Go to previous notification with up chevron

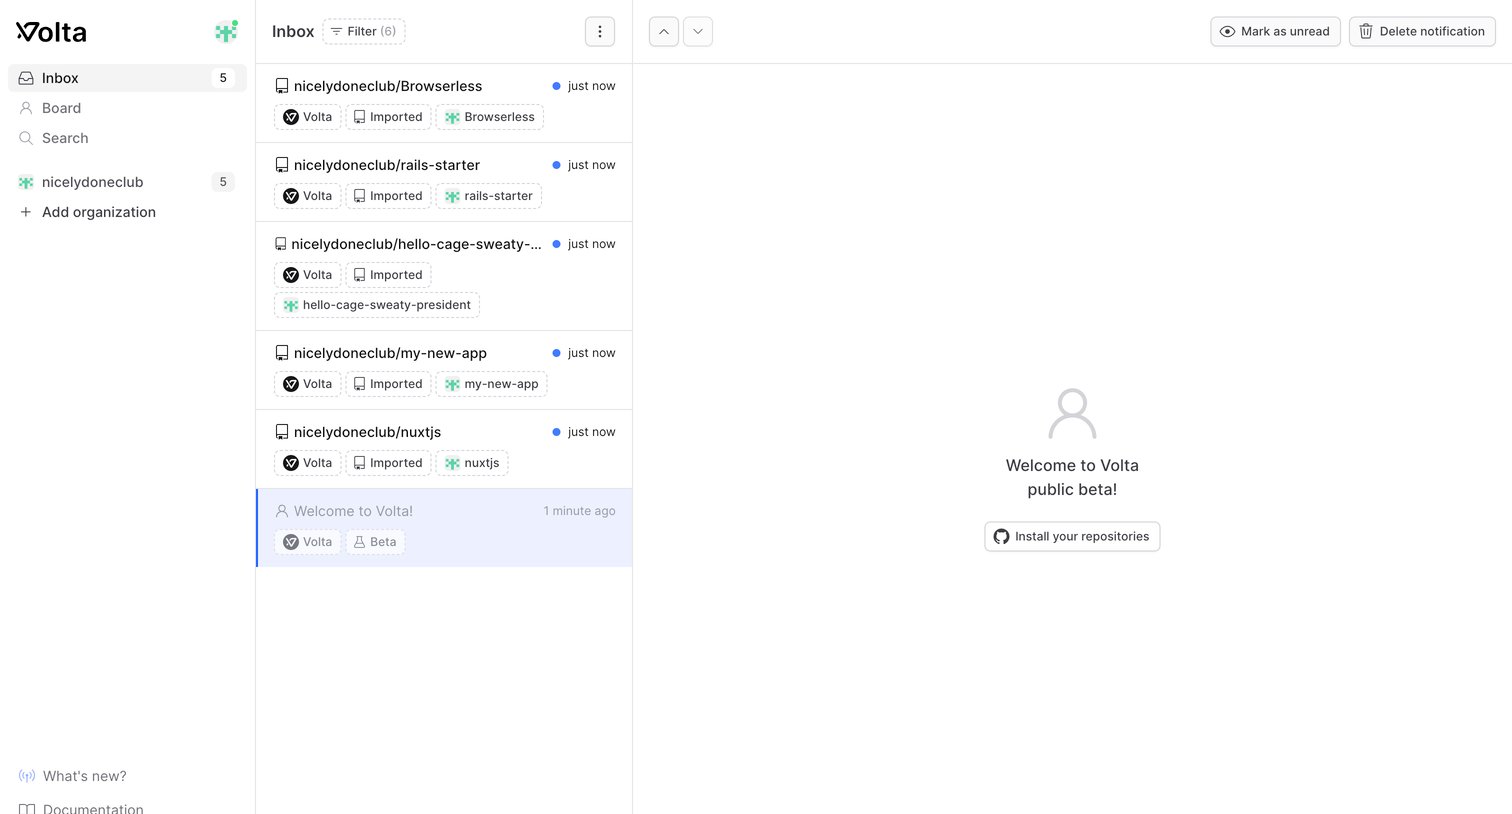tap(664, 32)
